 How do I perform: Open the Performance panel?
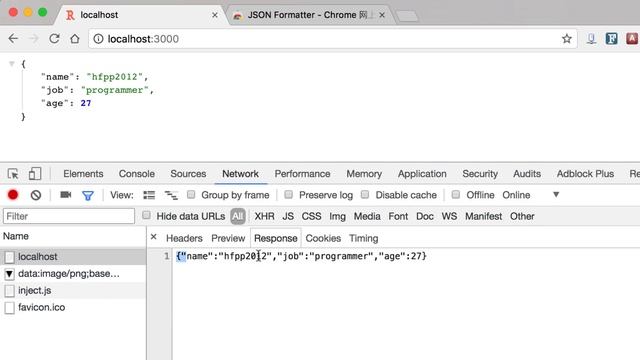click(x=302, y=174)
